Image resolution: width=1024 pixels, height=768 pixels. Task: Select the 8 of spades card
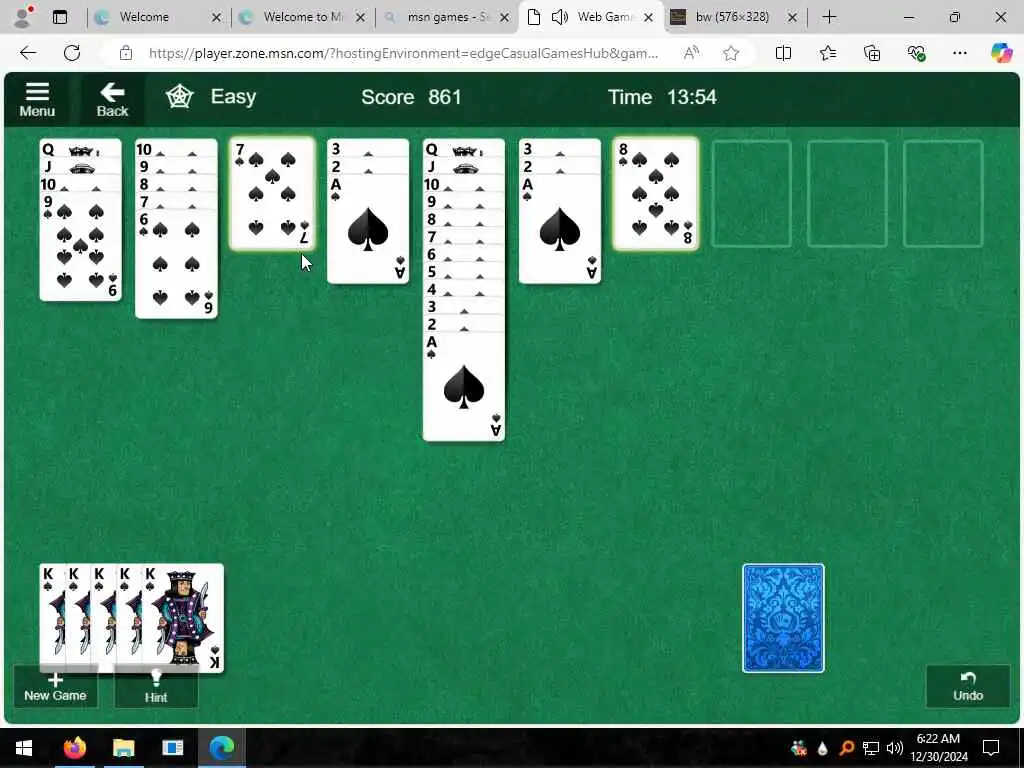[656, 194]
